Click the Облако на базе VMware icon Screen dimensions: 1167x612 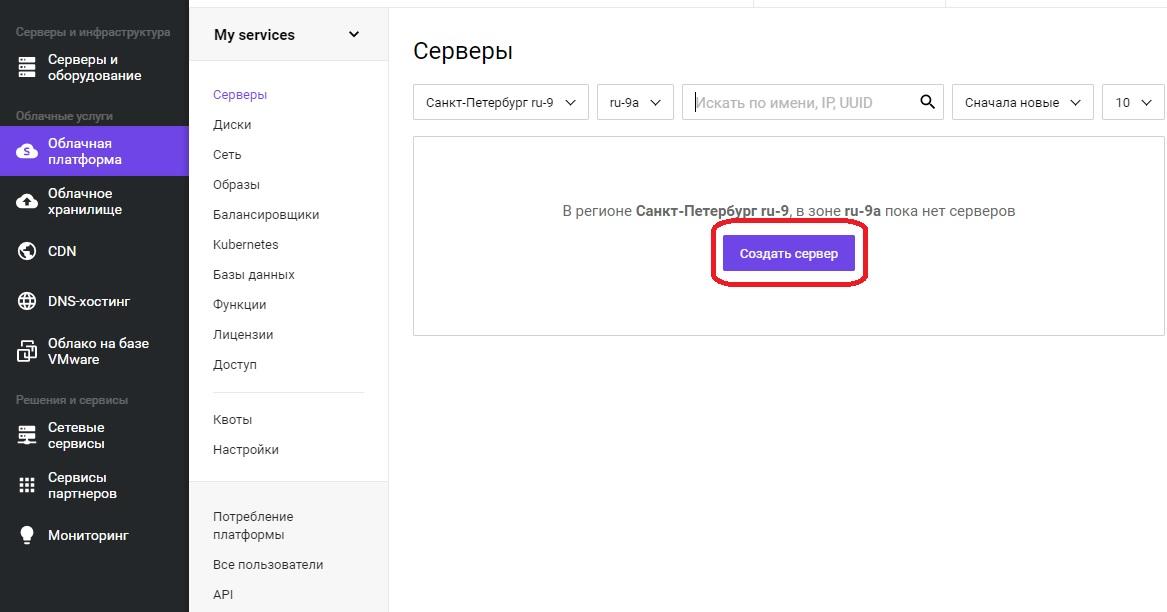click(x=28, y=351)
